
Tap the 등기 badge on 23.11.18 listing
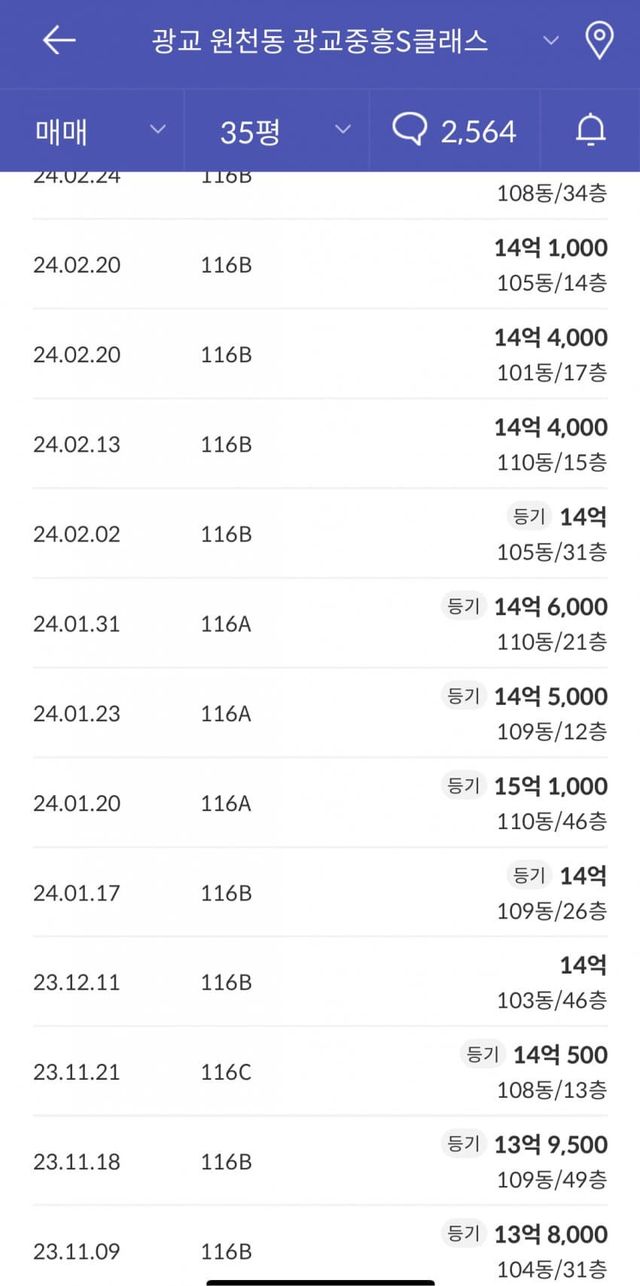[463, 1145]
